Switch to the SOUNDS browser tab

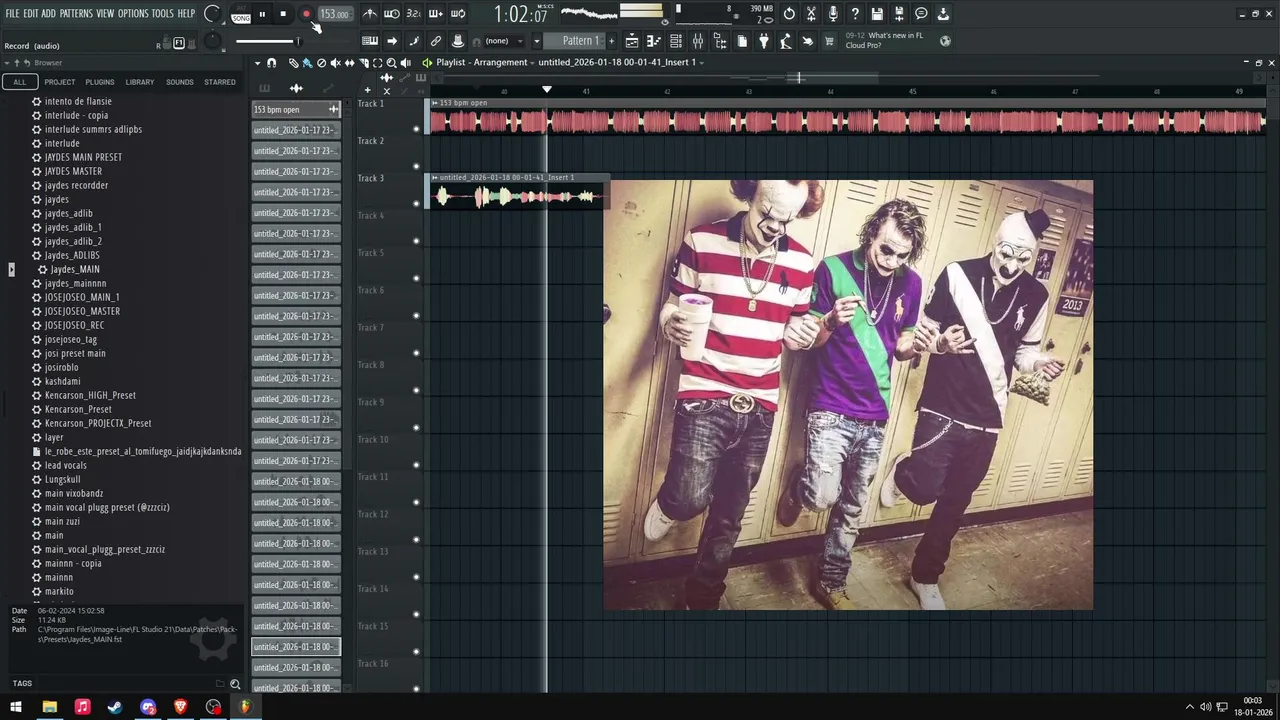180,82
